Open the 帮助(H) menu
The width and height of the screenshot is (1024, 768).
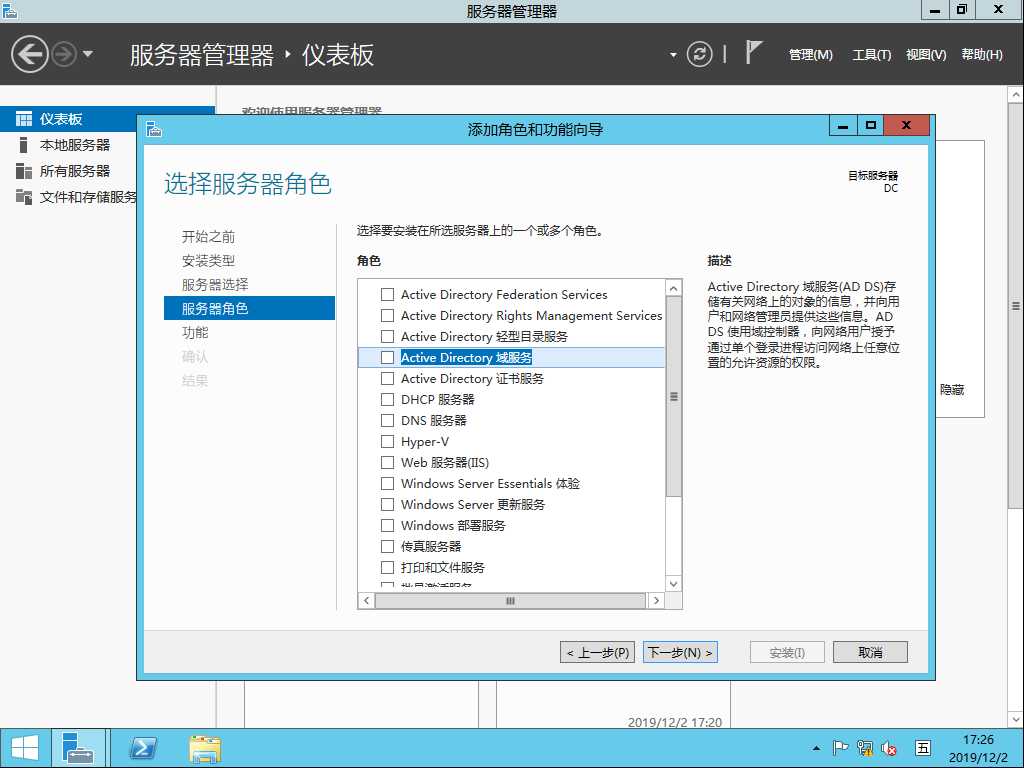point(982,55)
